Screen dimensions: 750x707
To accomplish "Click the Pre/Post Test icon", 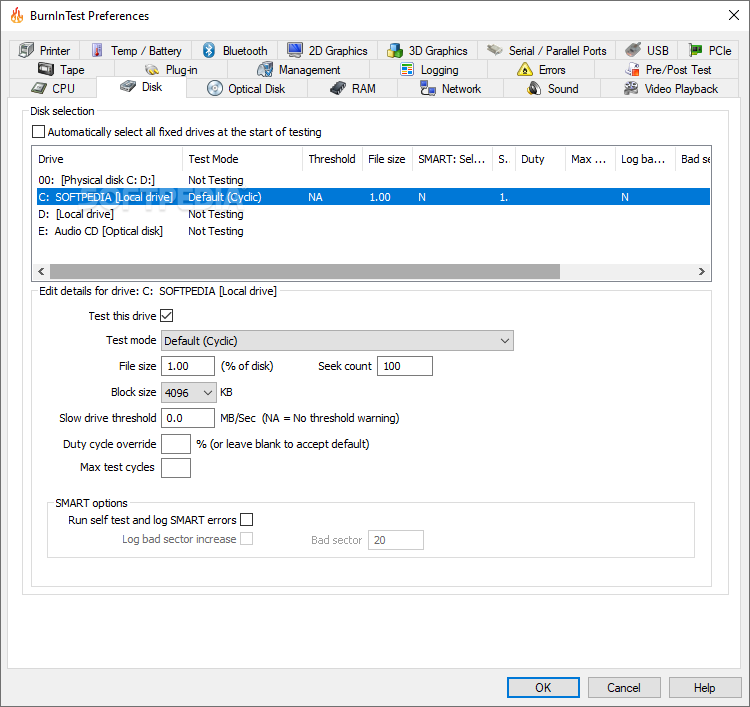I will (x=632, y=69).
